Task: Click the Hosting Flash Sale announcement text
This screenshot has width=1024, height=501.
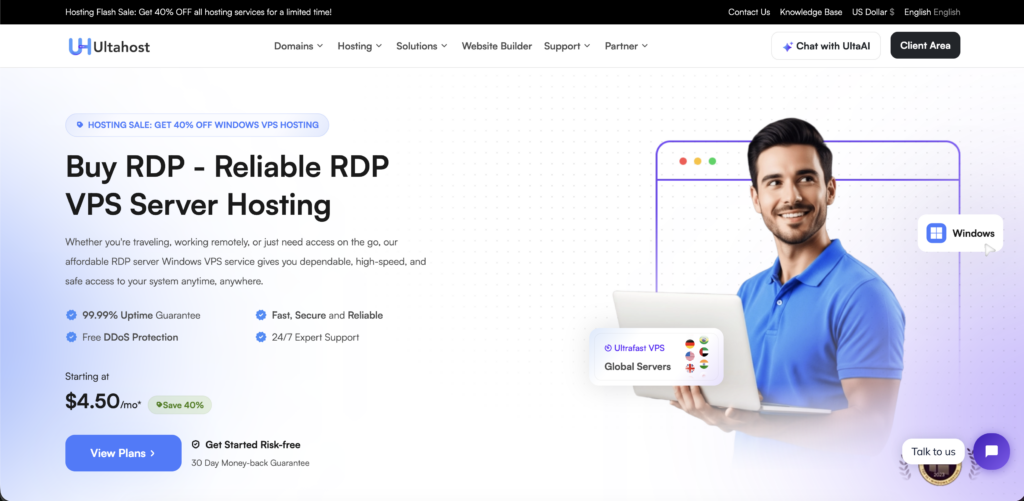Action: coord(199,12)
